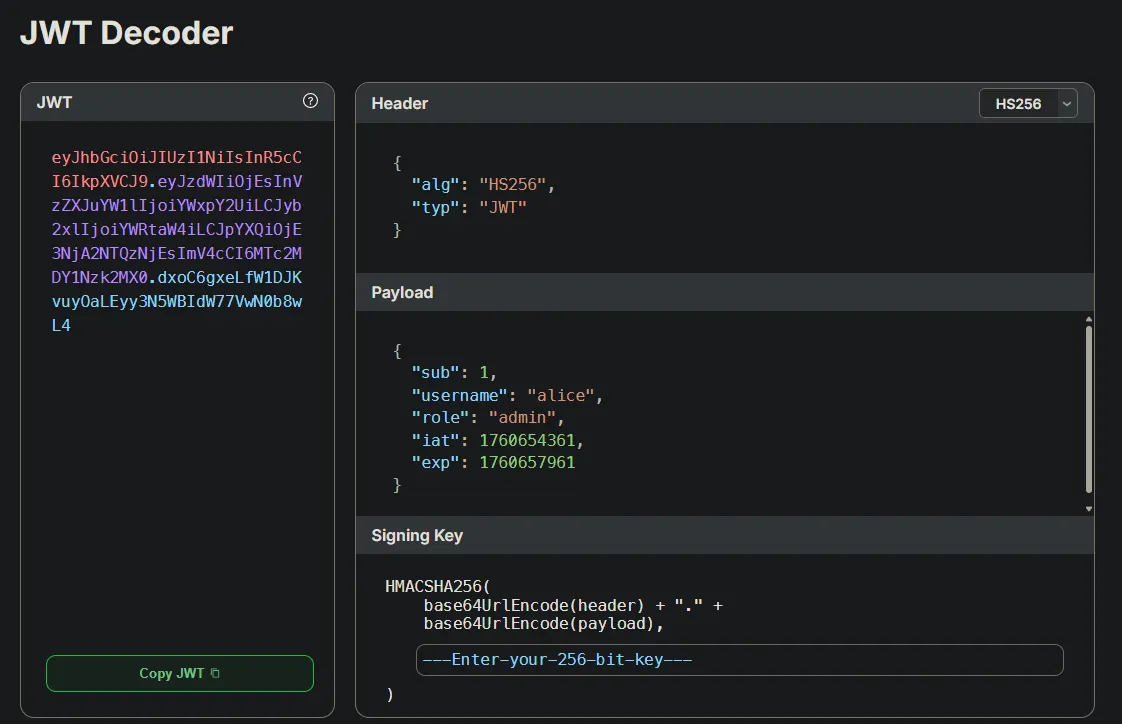Viewport: 1122px width, 724px height.
Task: Click the encoded JWT token text
Action: tap(177, 240)
